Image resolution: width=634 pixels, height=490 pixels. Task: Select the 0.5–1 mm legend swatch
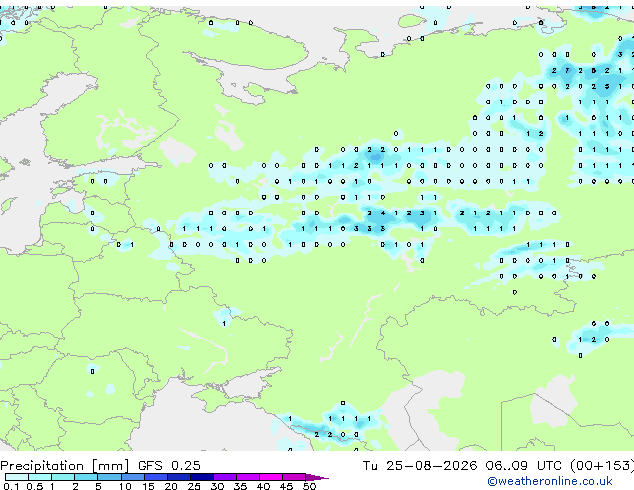click(40, 477)
